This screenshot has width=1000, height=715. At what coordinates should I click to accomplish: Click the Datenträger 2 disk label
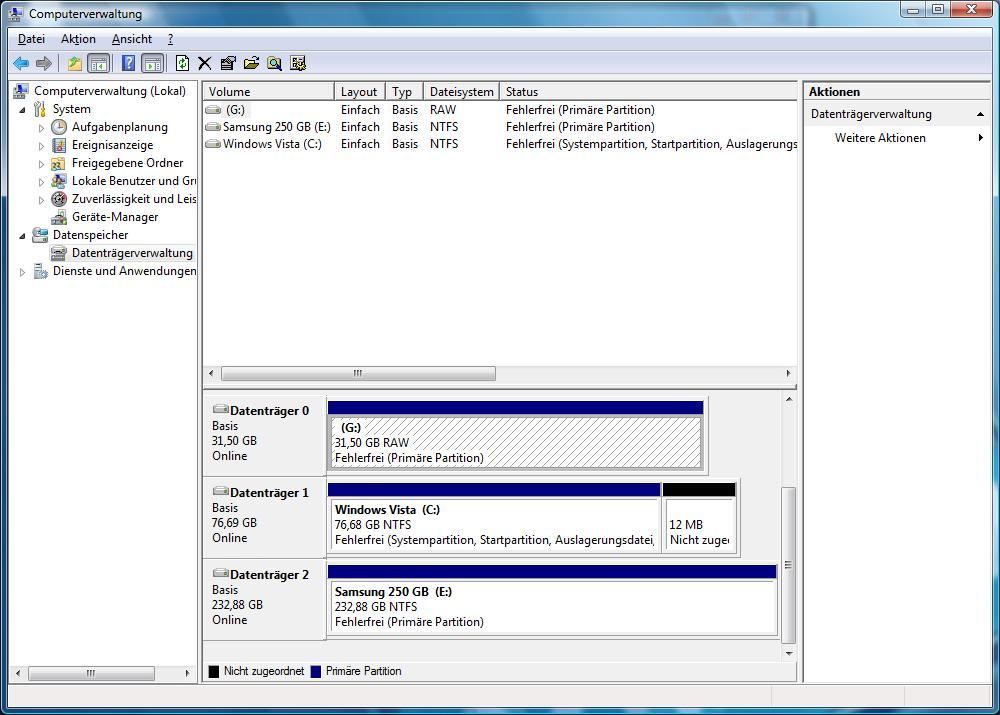tap(269, 575)
